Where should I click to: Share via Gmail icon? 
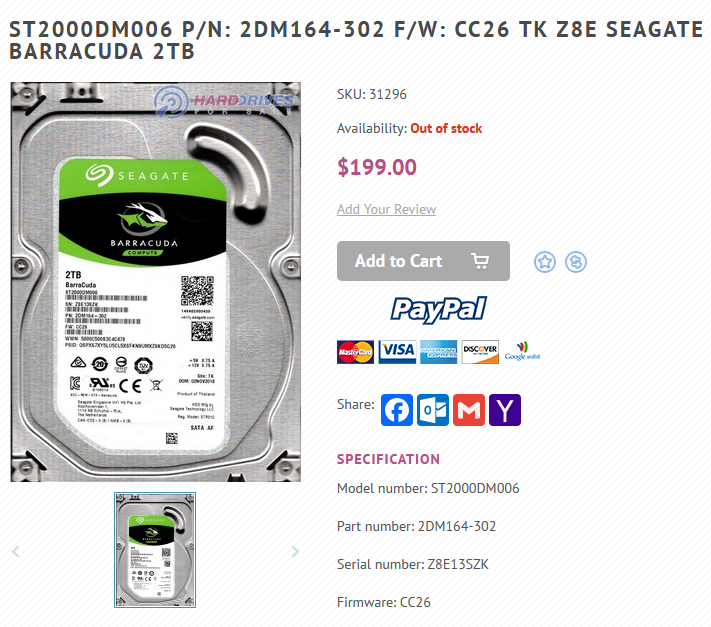point(469,410)
